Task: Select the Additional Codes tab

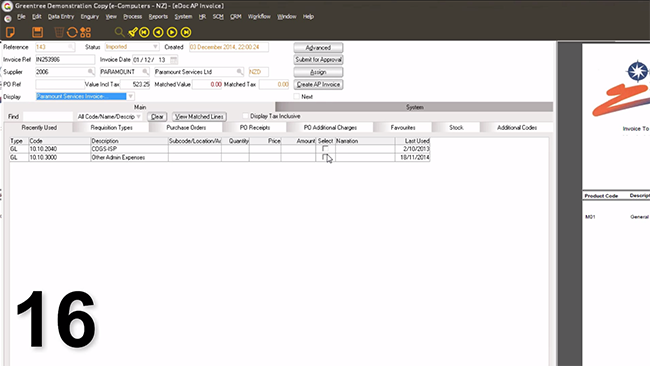Action: (517, 128)
